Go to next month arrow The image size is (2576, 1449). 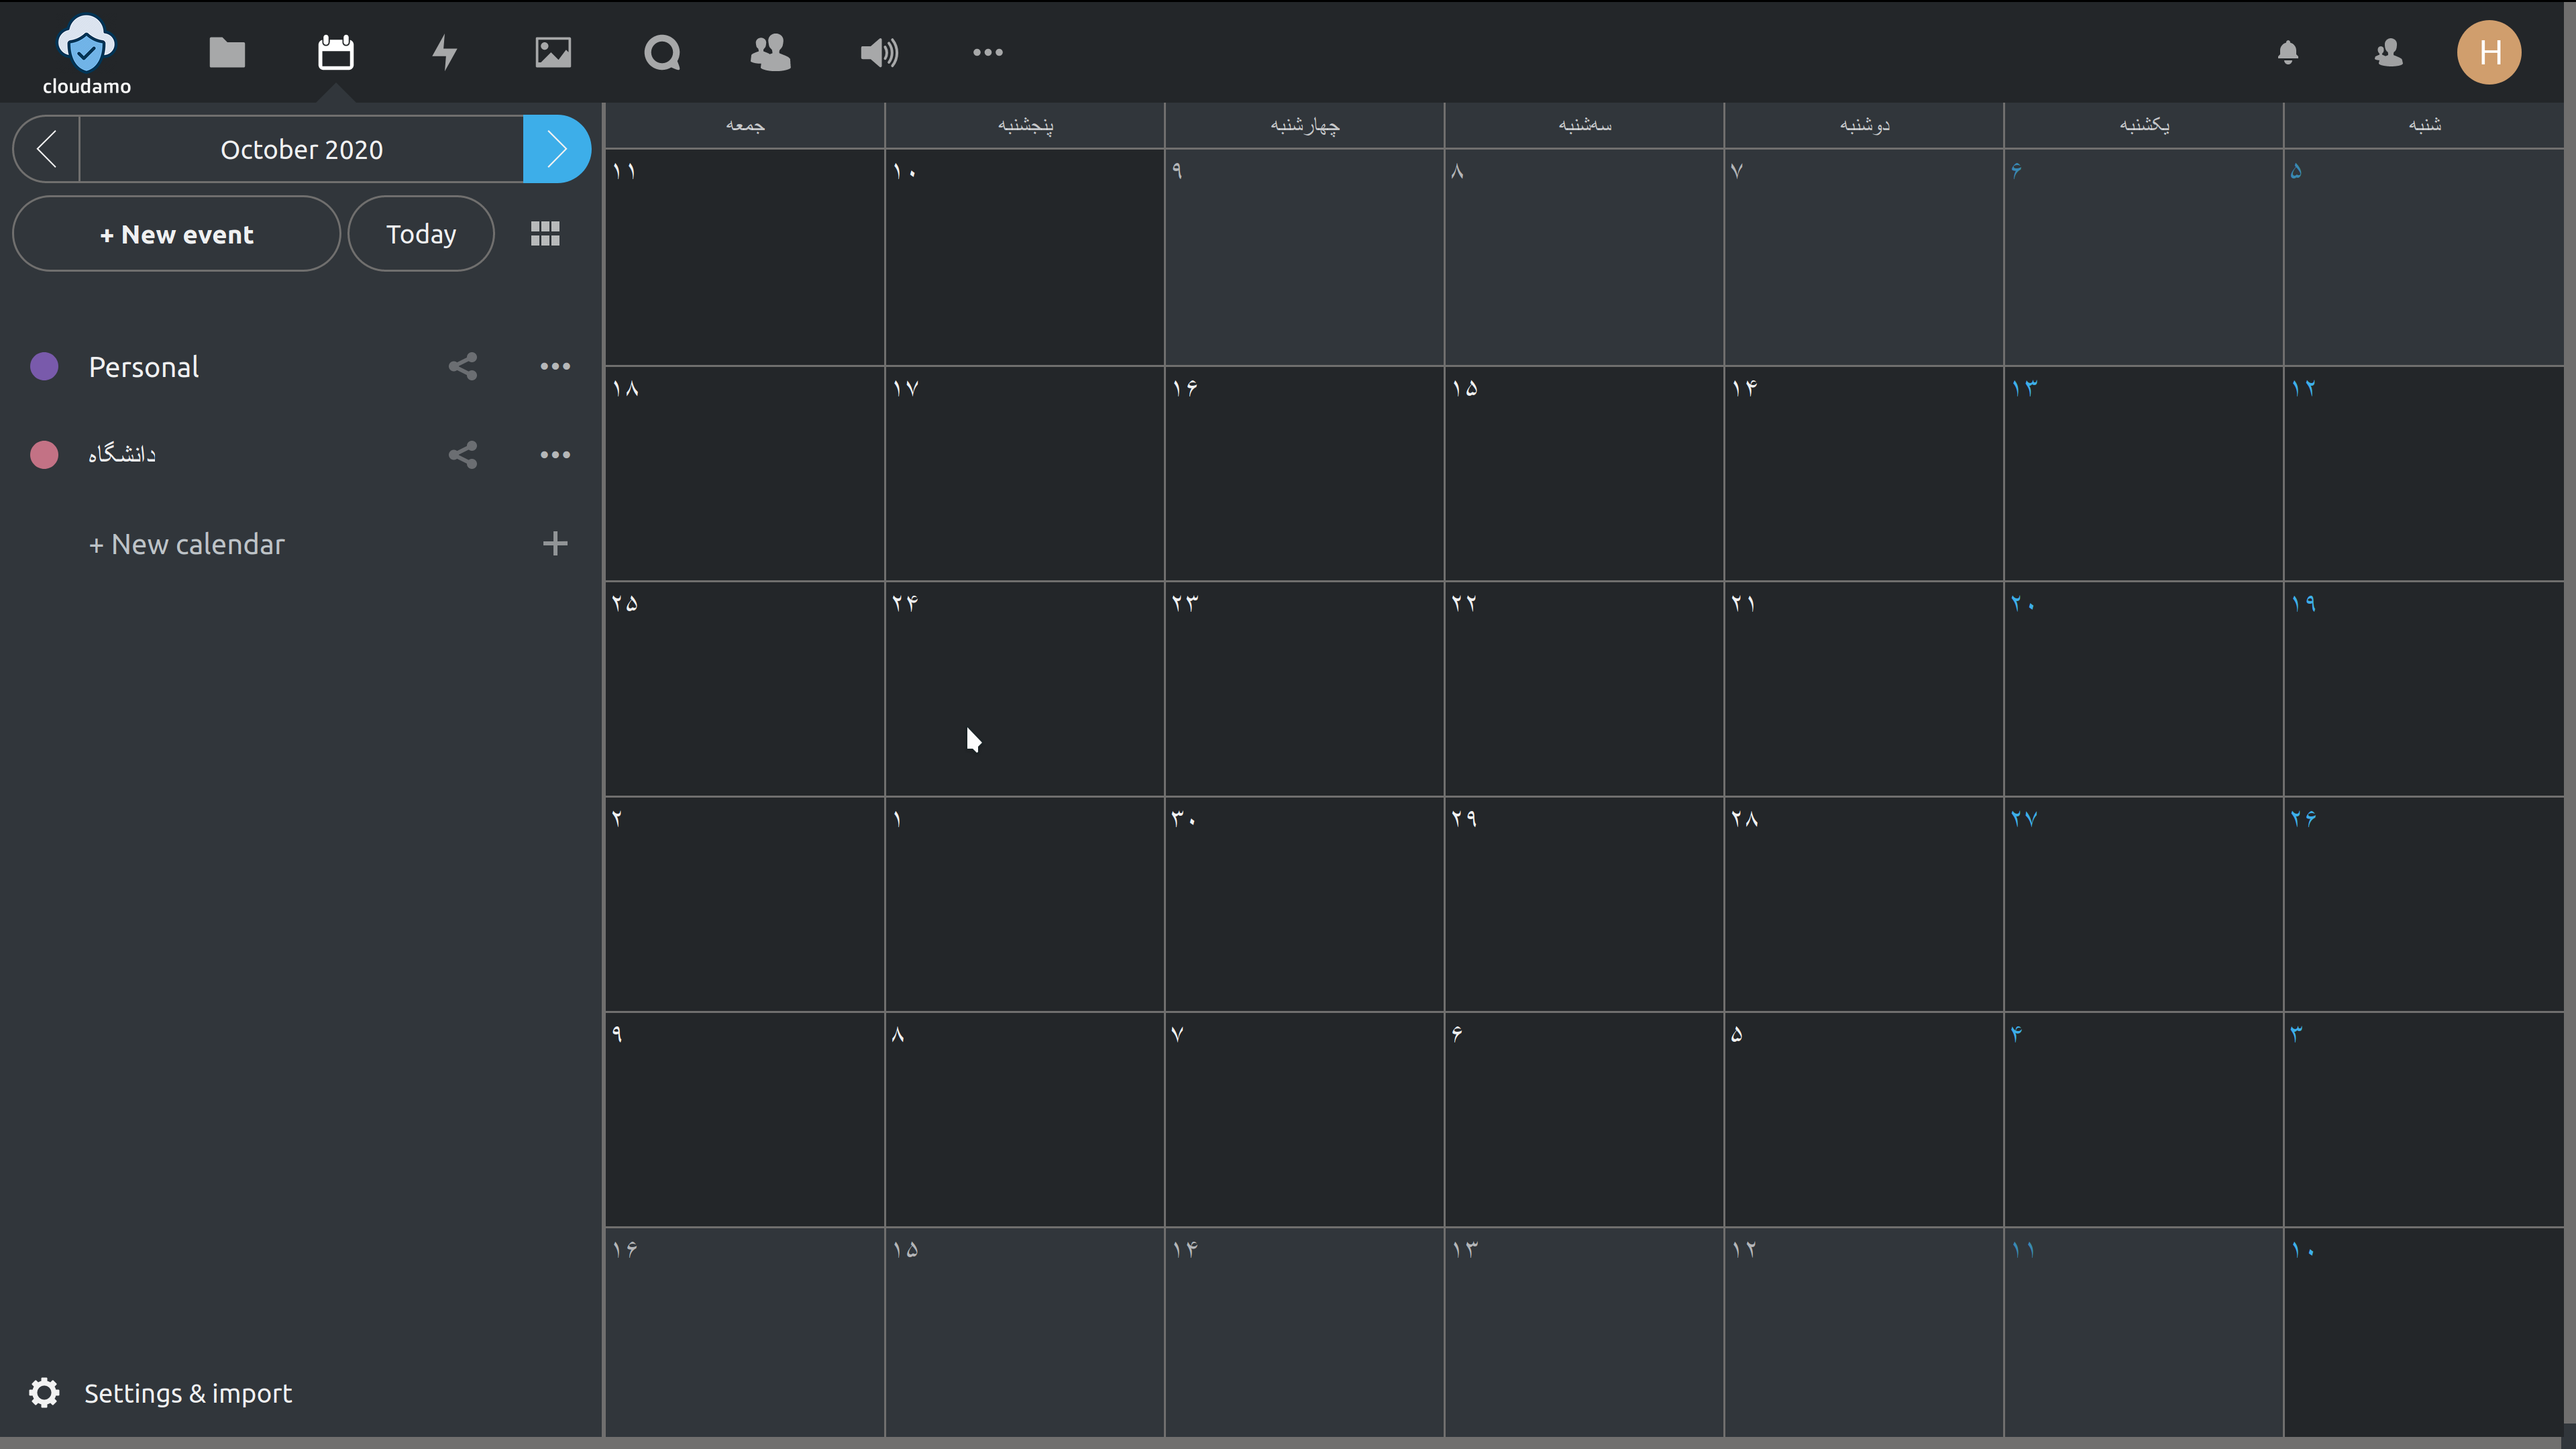[x=557, y=149]
